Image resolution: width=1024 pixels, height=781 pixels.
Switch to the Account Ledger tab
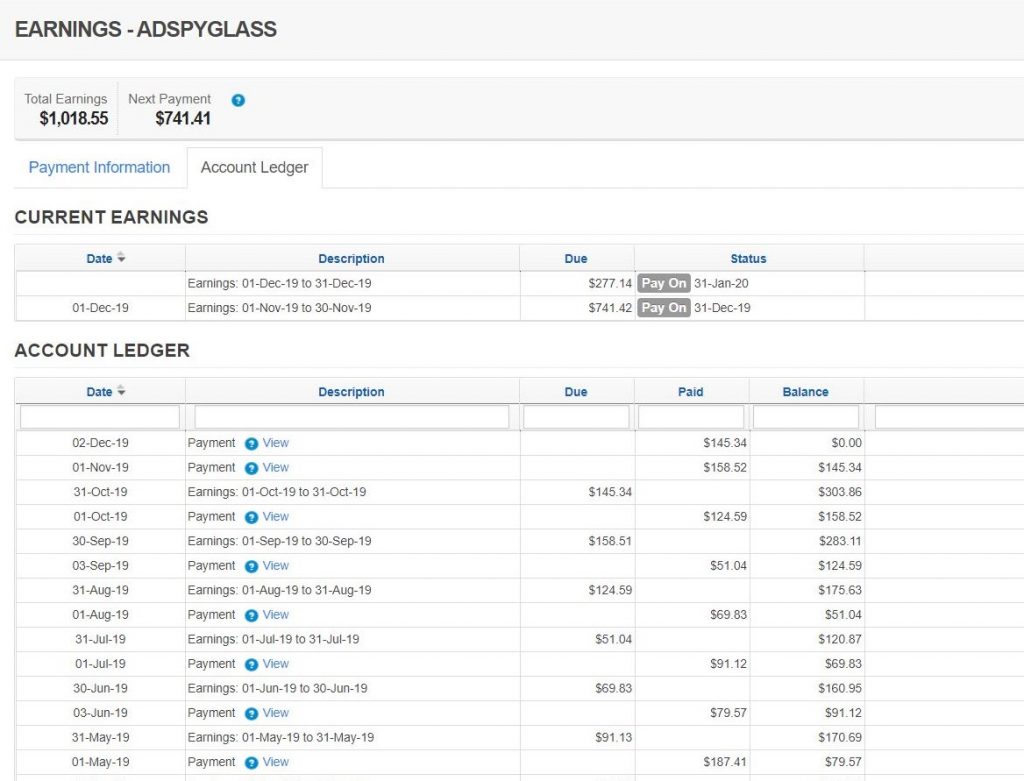point(255,167)
